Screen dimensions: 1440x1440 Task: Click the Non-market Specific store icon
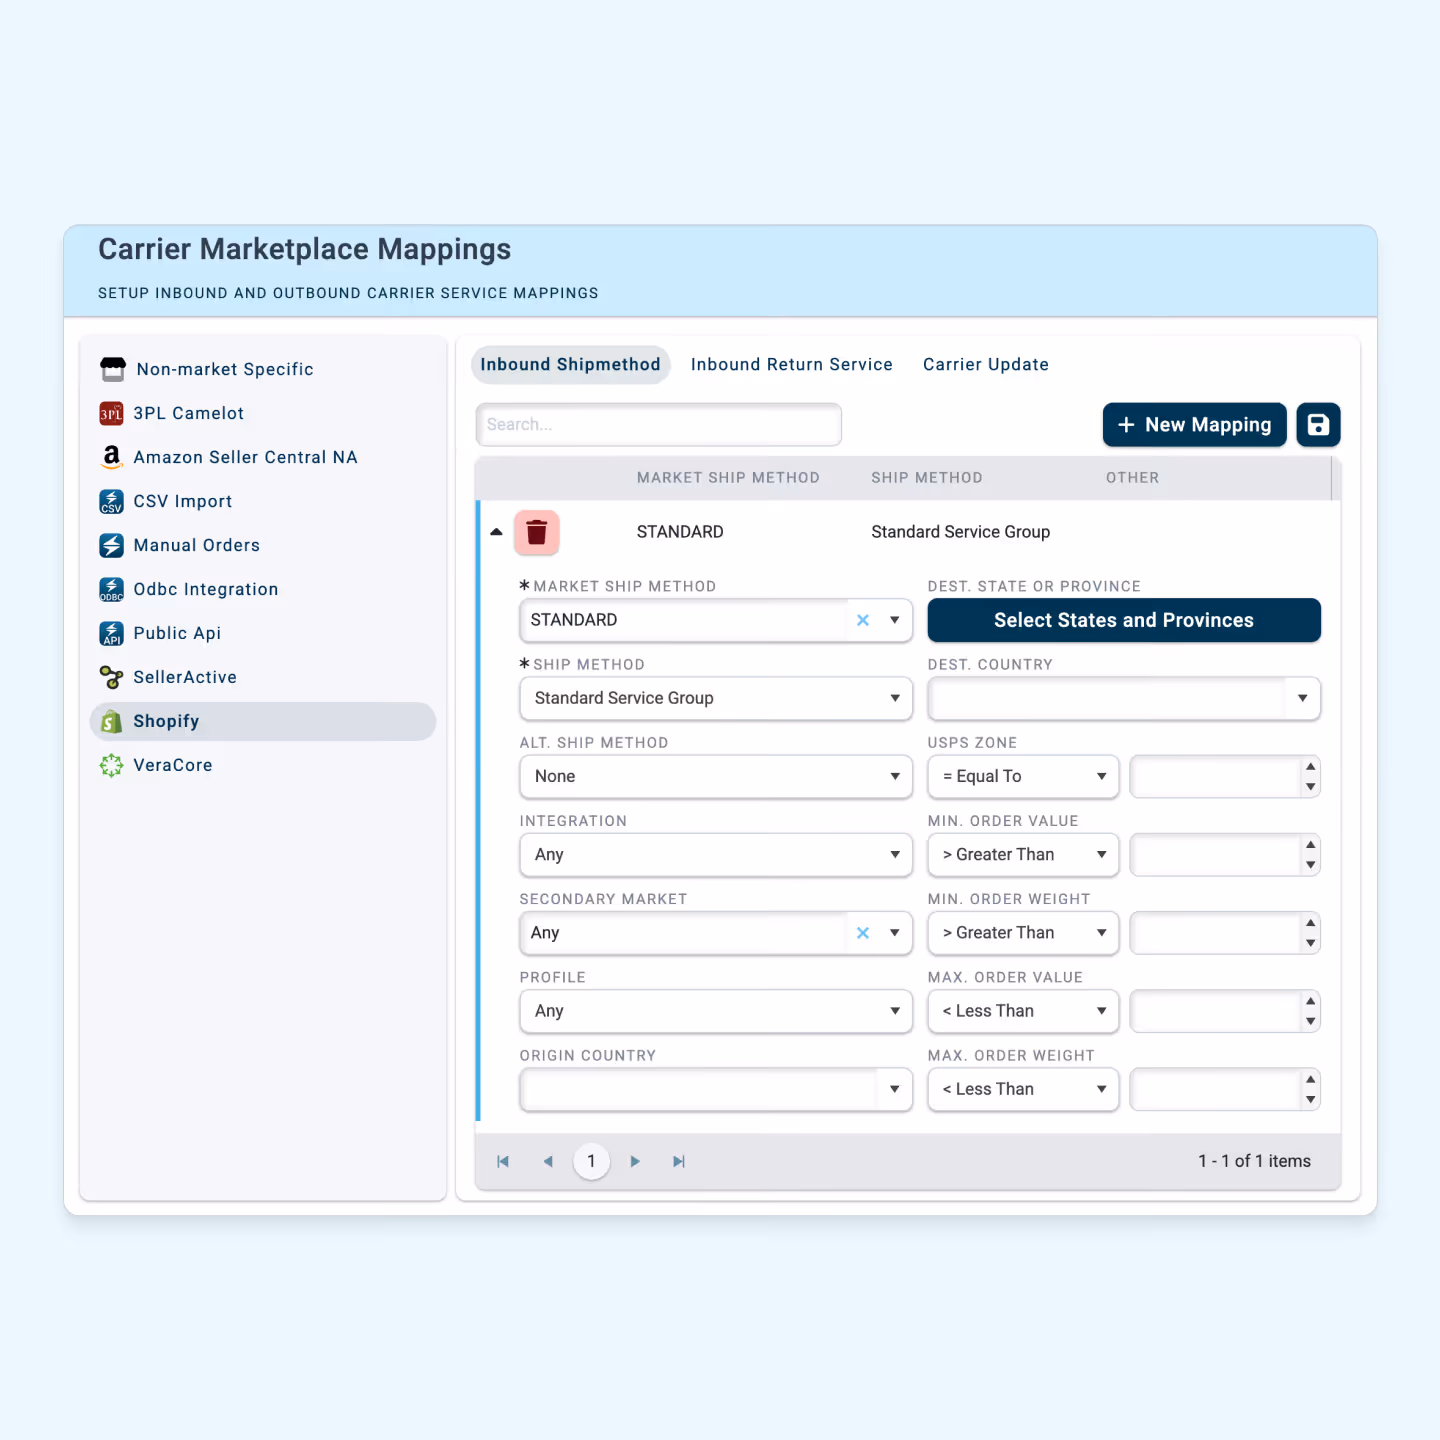click(113, 369)
